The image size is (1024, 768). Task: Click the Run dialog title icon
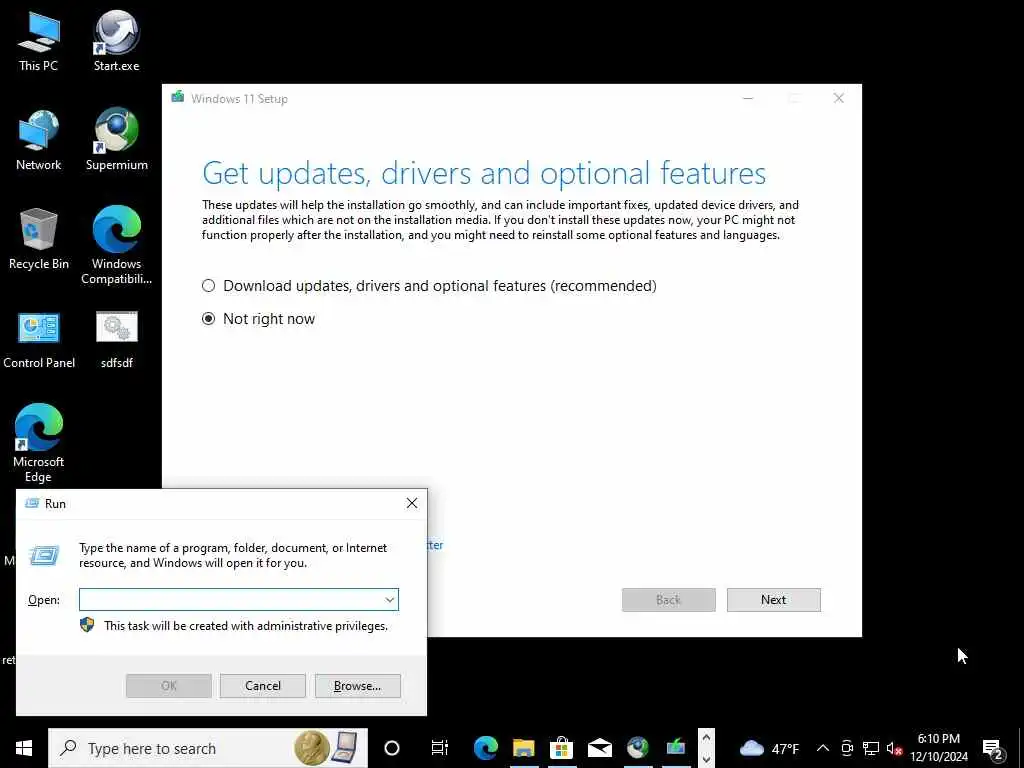(x=31, y=503)
